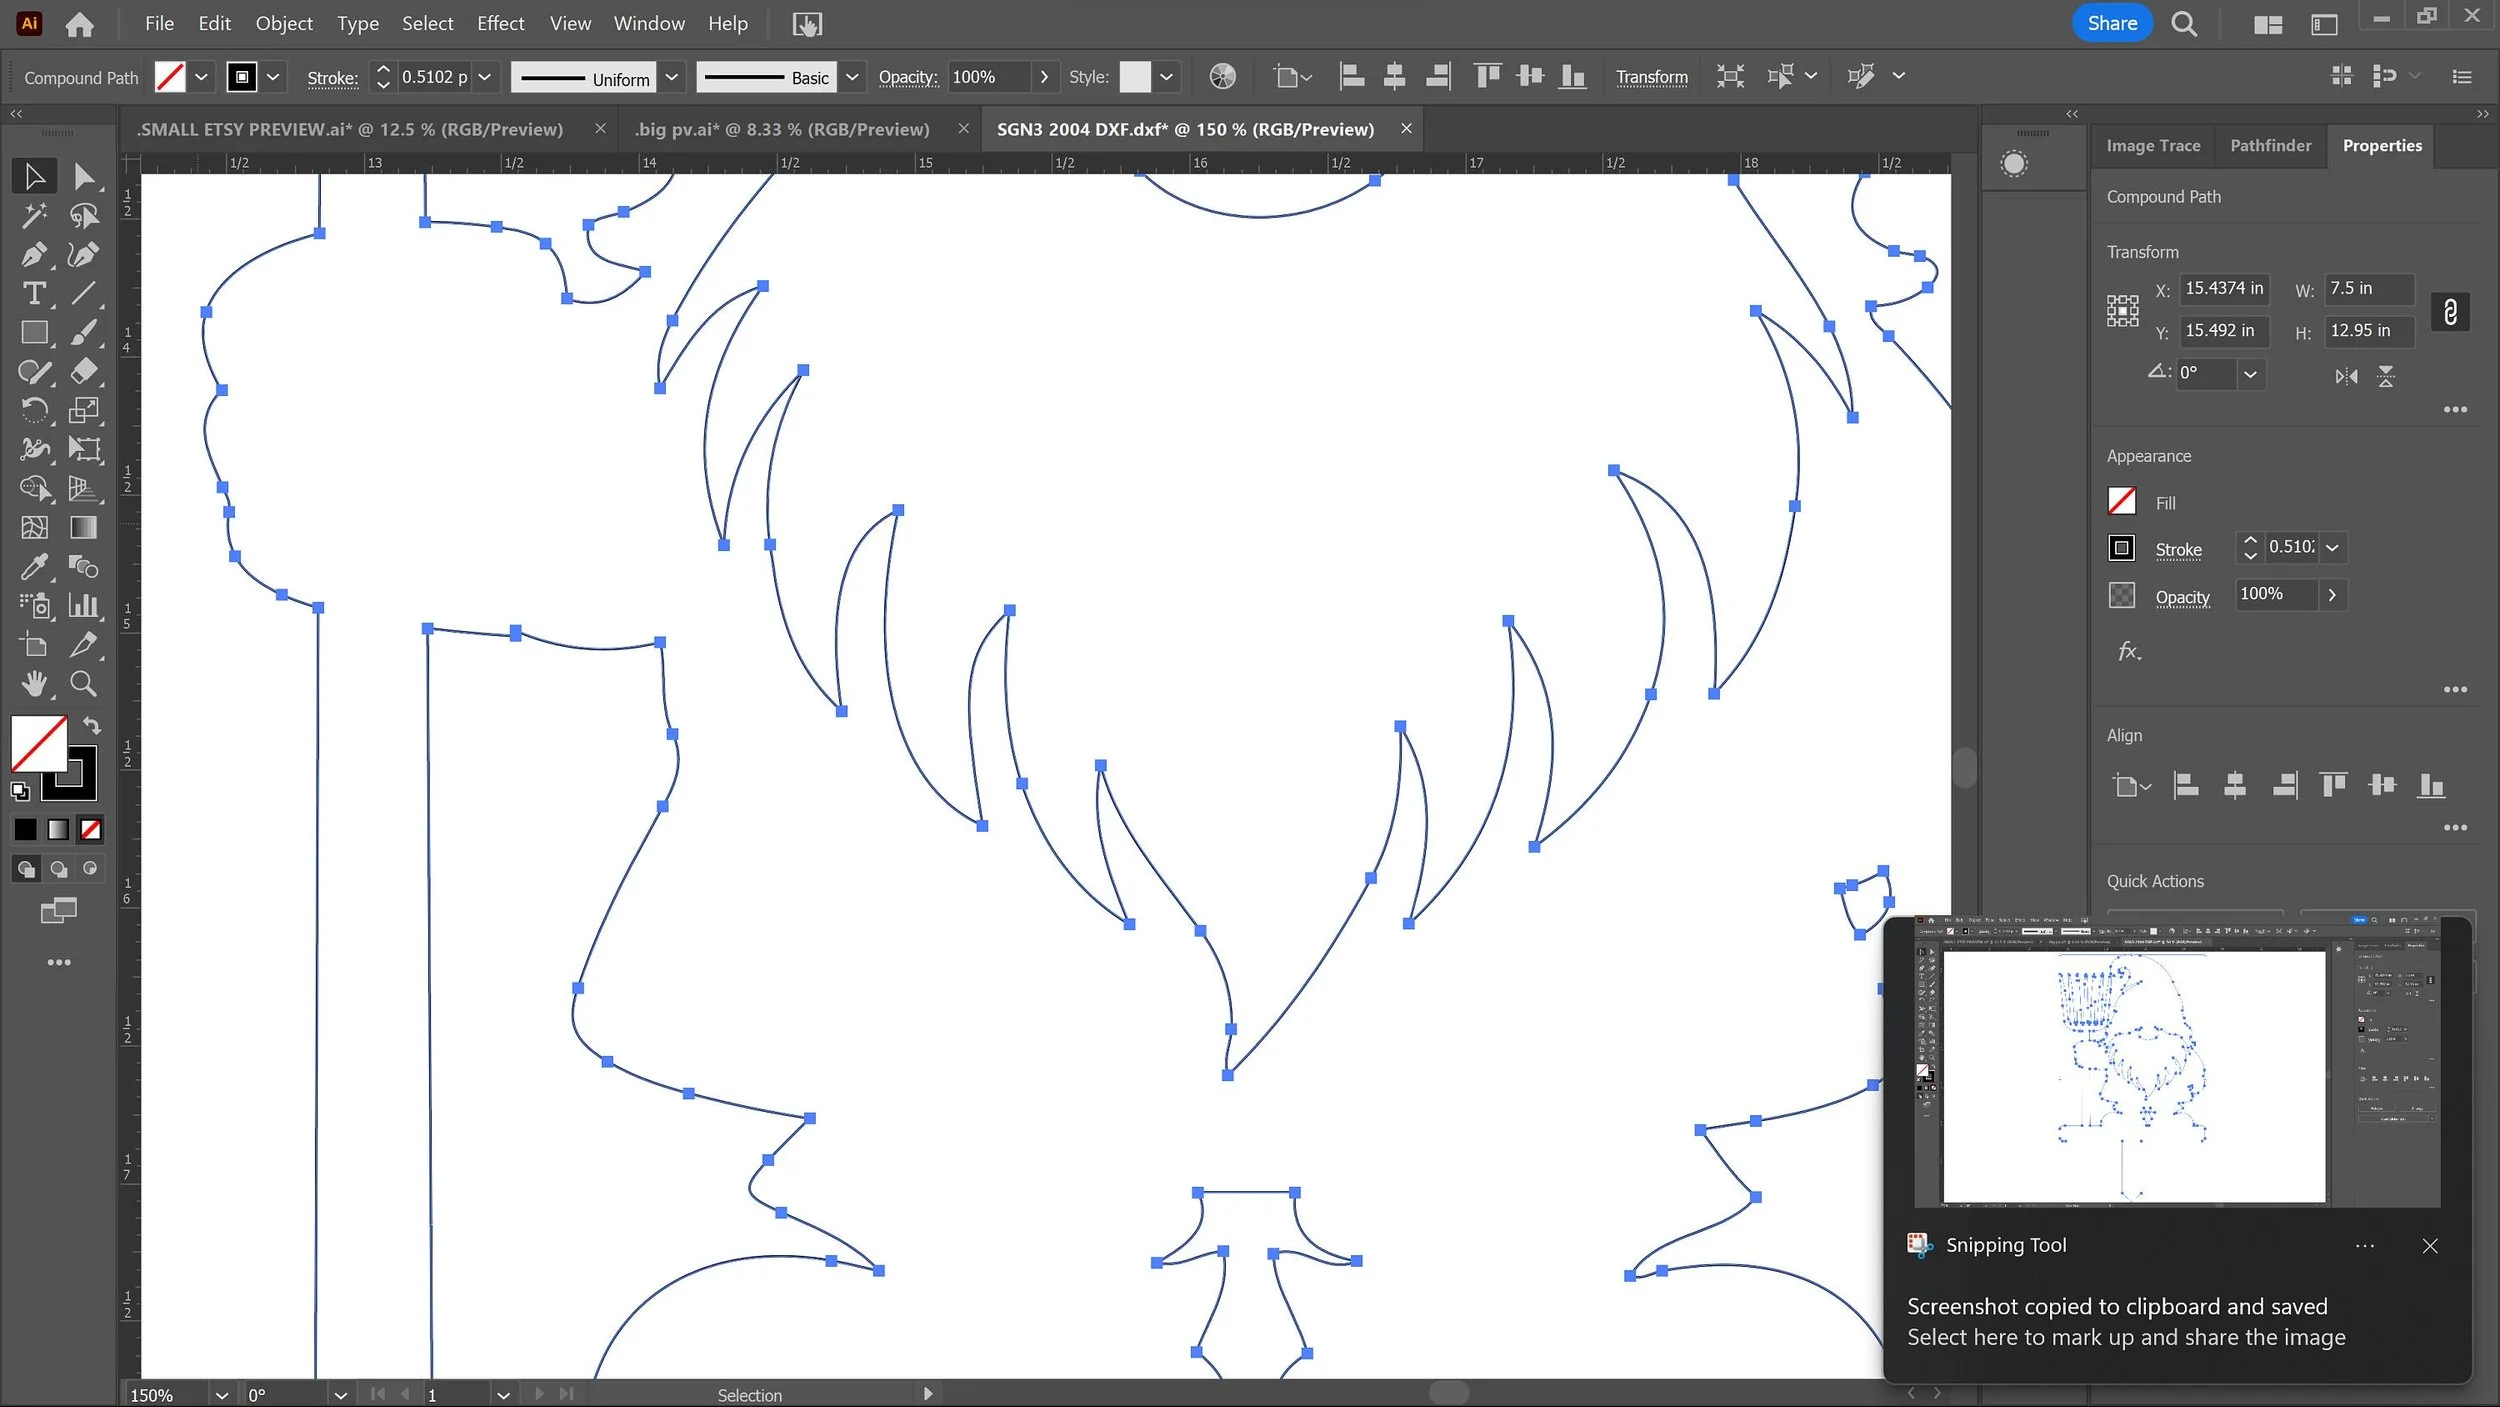Set fill to None in the Tools panel
The image size is (2500, 1407).
click(x=91, y=829)
